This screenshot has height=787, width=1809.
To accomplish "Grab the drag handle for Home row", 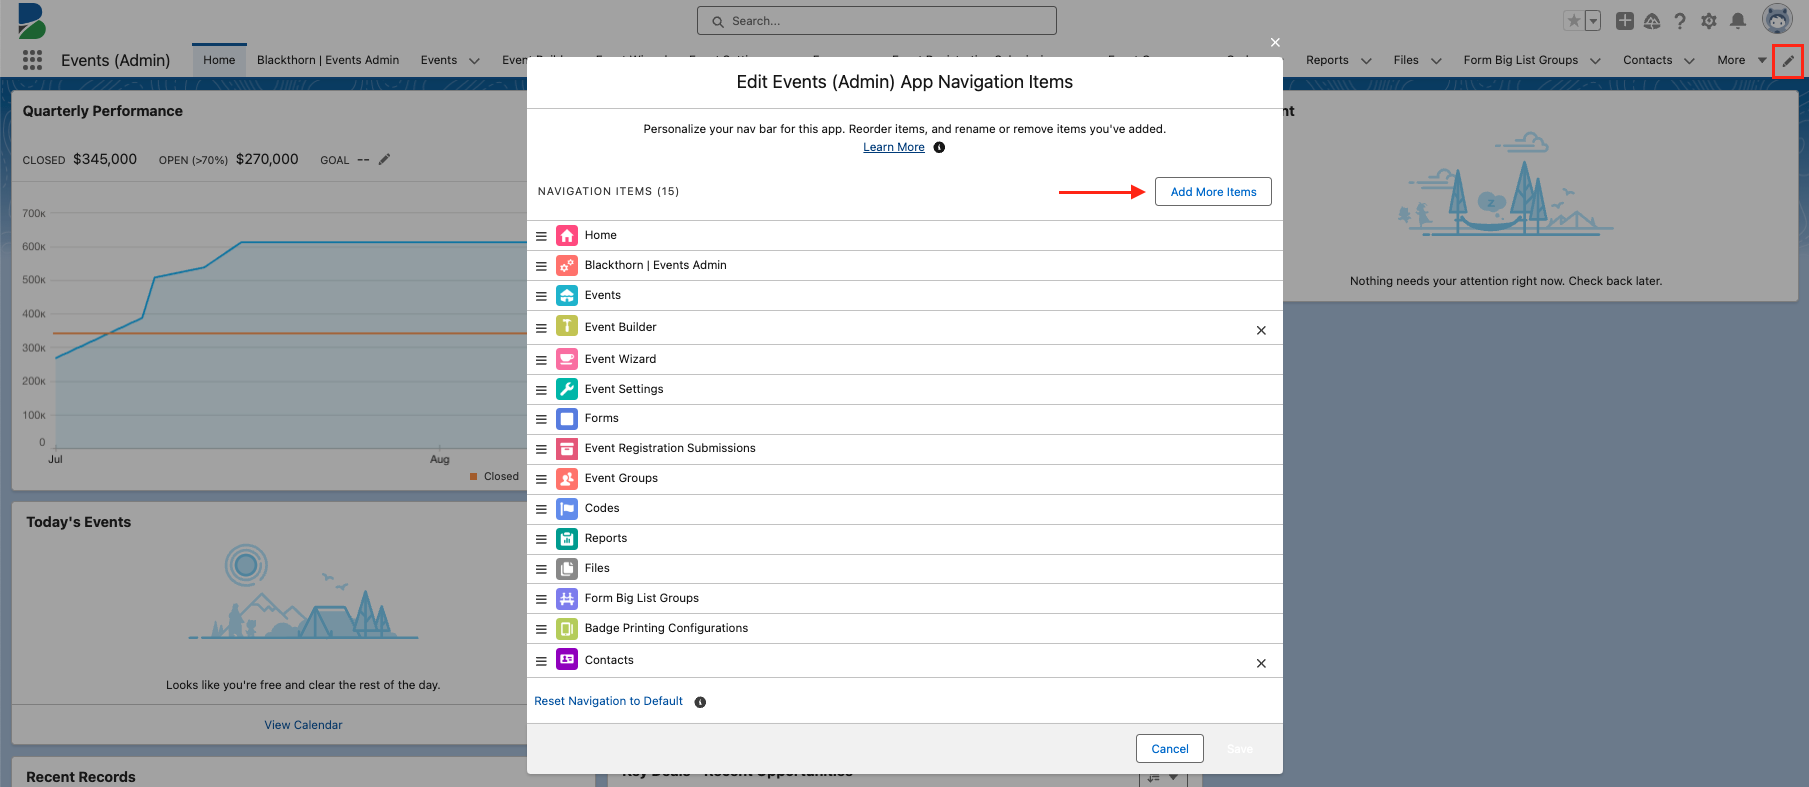I will pos(541,236).
